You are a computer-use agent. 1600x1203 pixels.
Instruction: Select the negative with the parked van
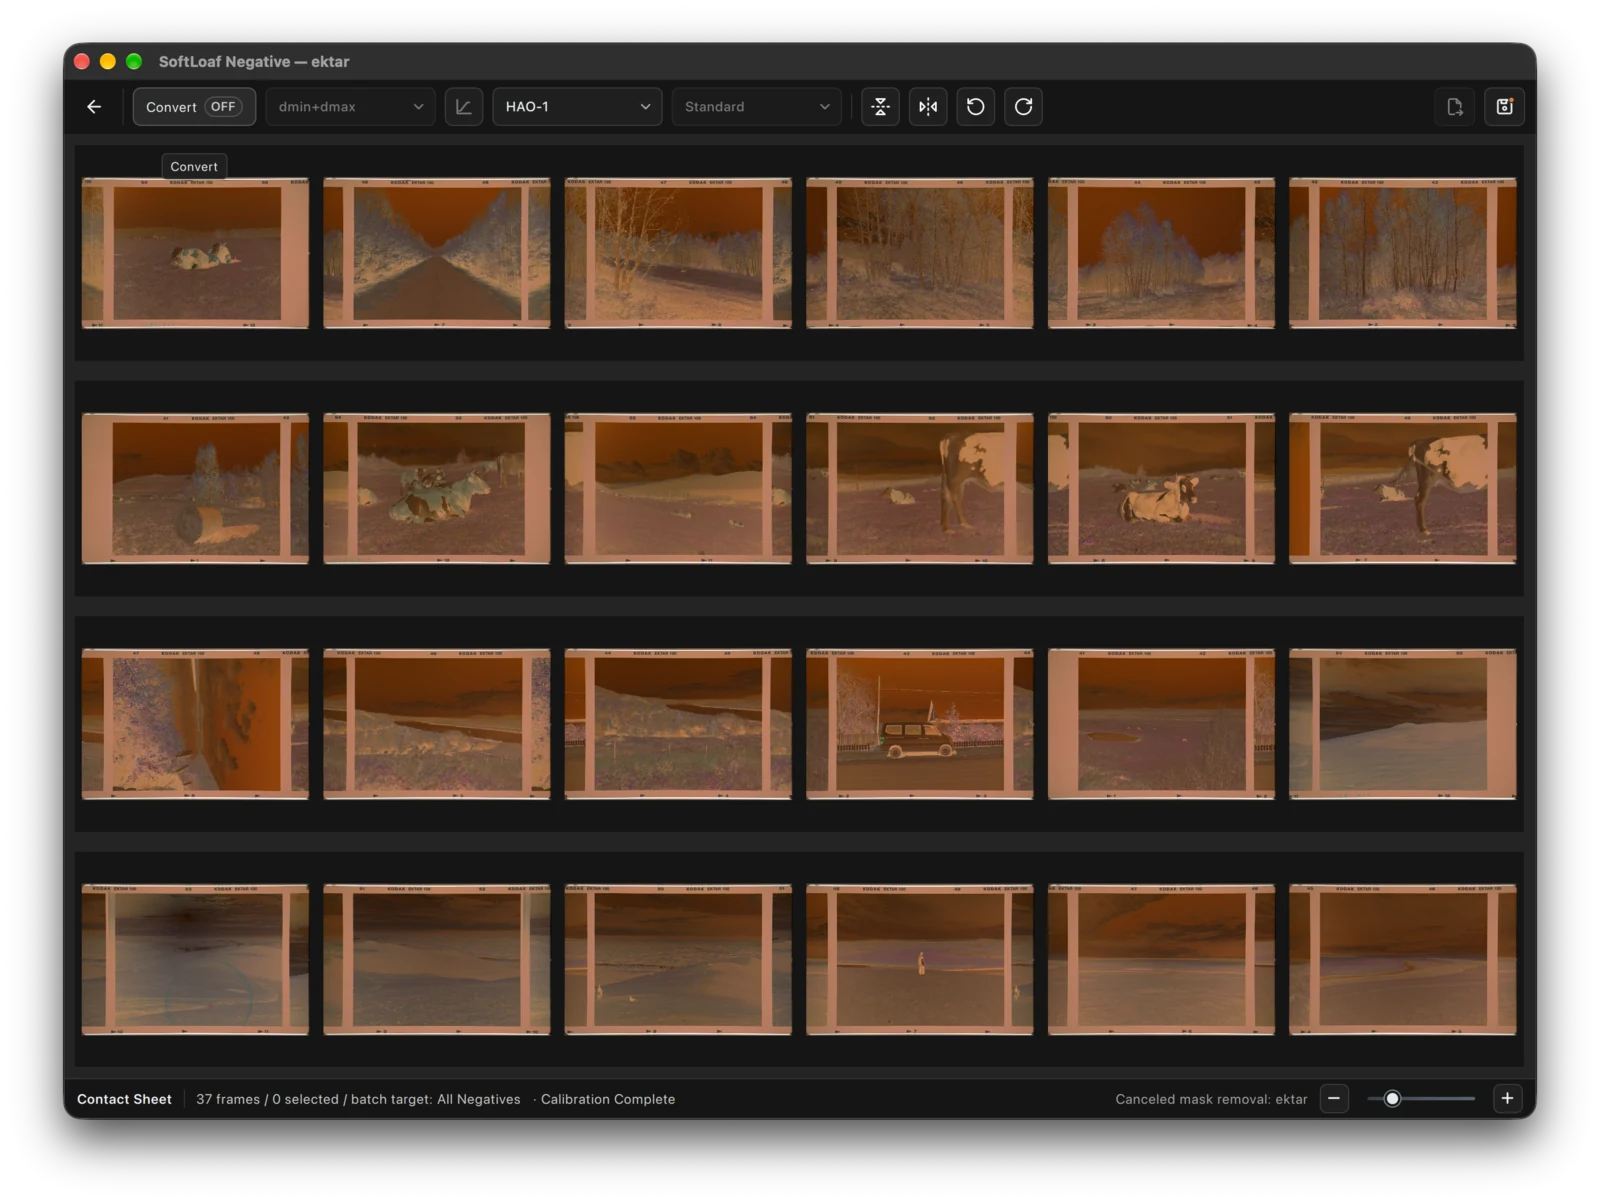[x=920, y=724]
